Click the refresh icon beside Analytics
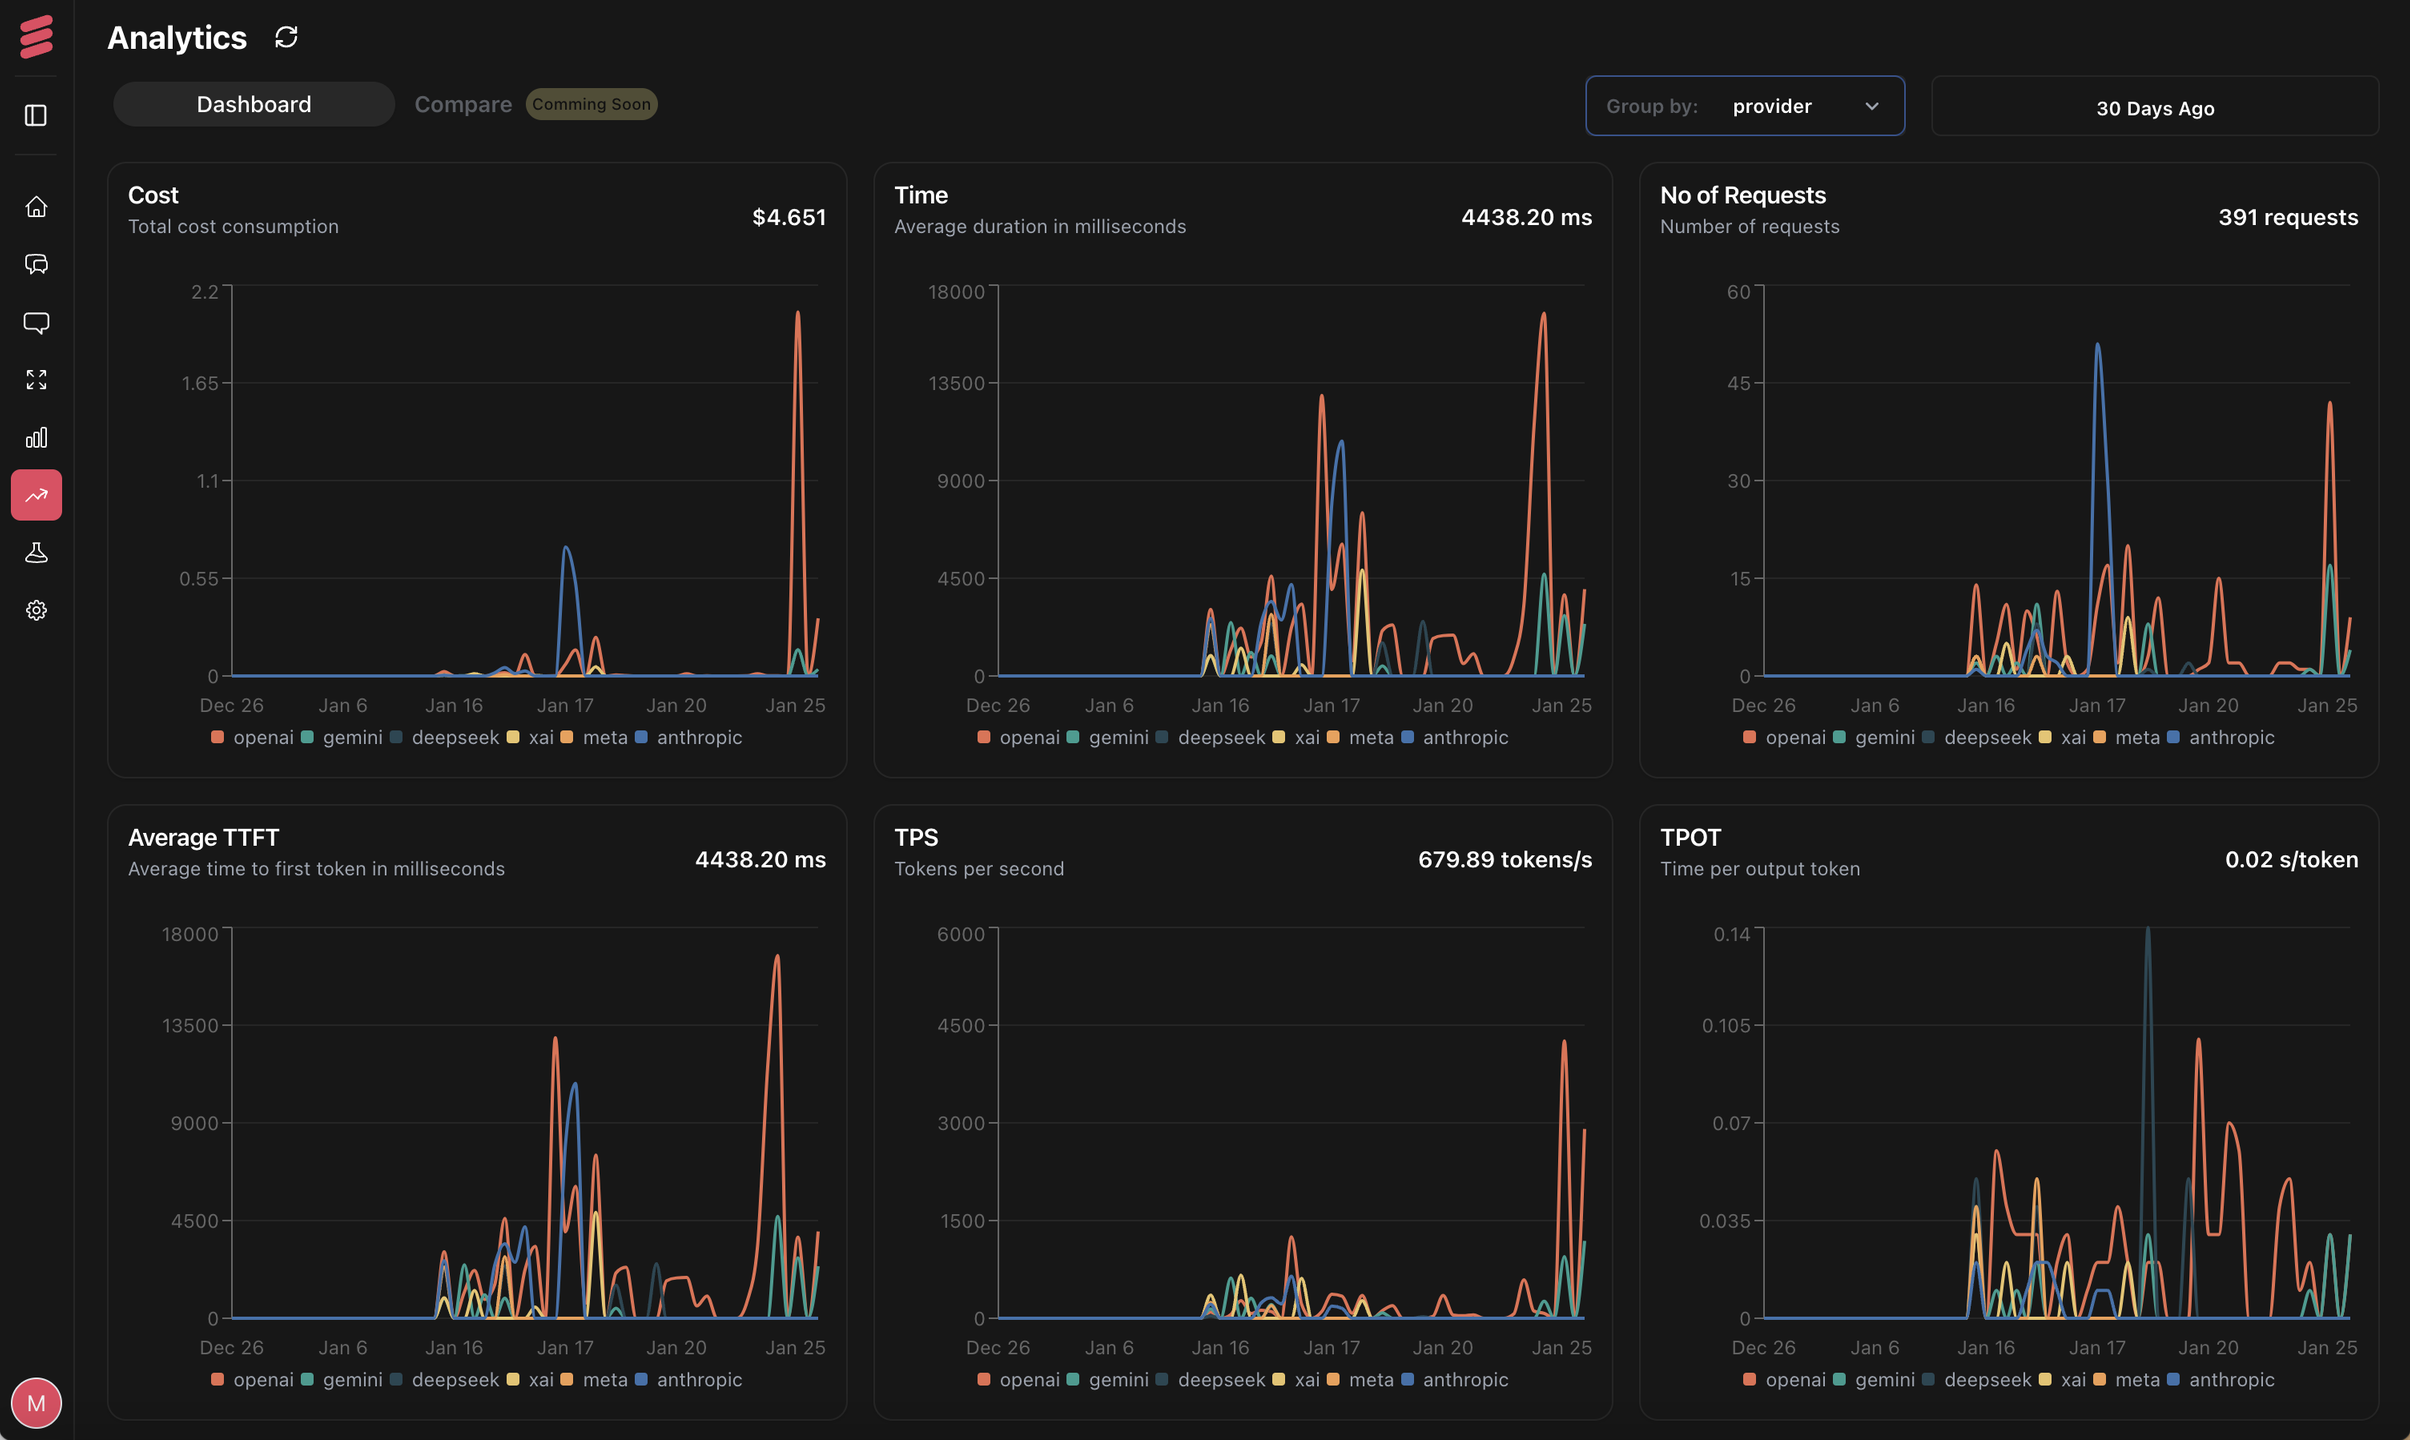The image size is (2410, 1440). pos(286,37)
